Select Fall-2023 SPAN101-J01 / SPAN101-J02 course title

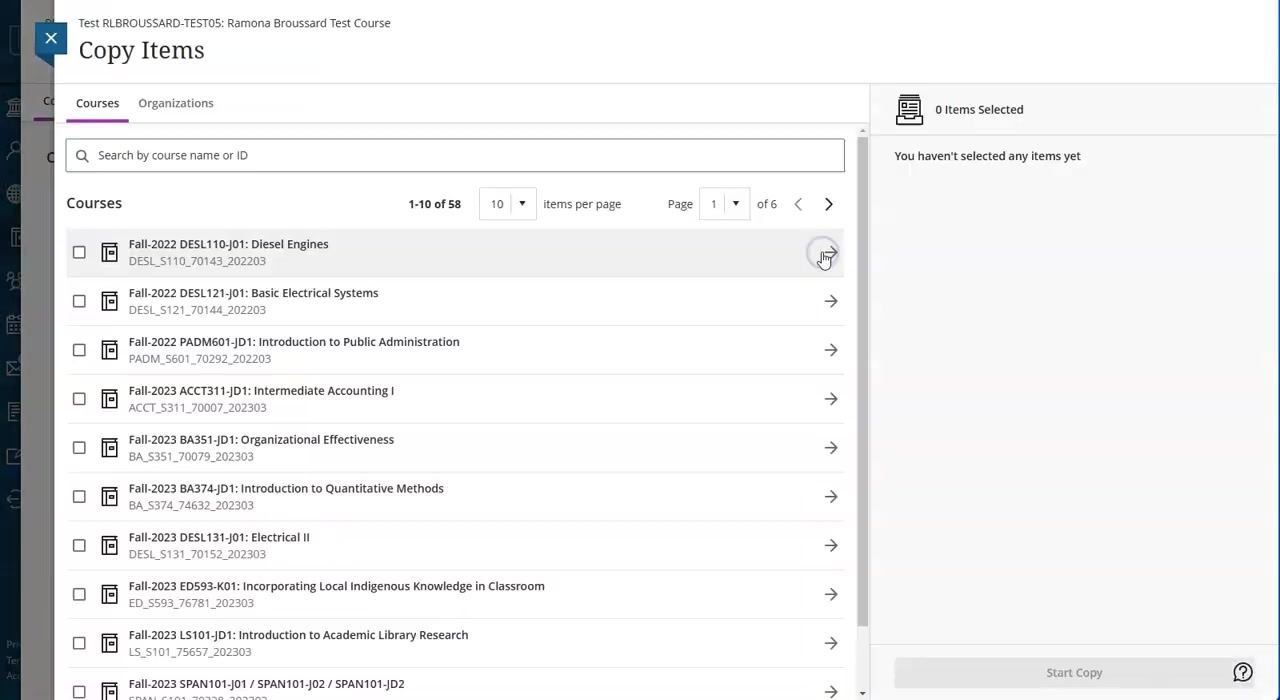[x=266, y=684]
